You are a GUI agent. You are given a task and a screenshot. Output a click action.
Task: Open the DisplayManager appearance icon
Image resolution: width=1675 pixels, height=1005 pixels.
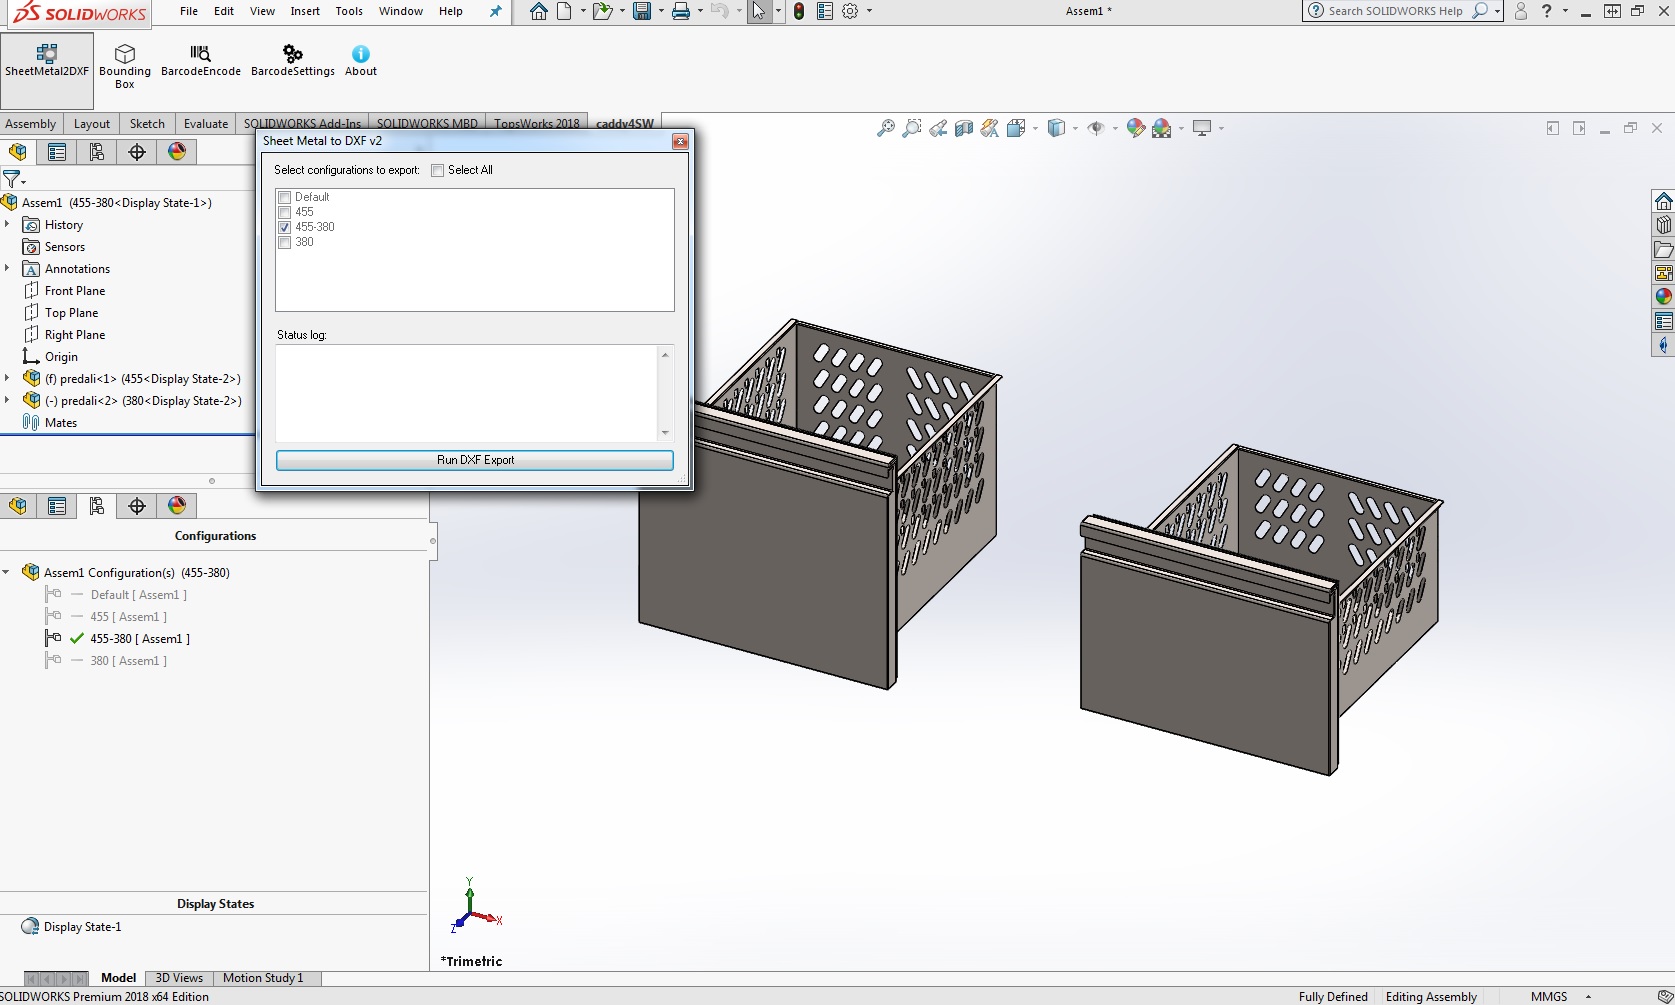pos(177,152)
